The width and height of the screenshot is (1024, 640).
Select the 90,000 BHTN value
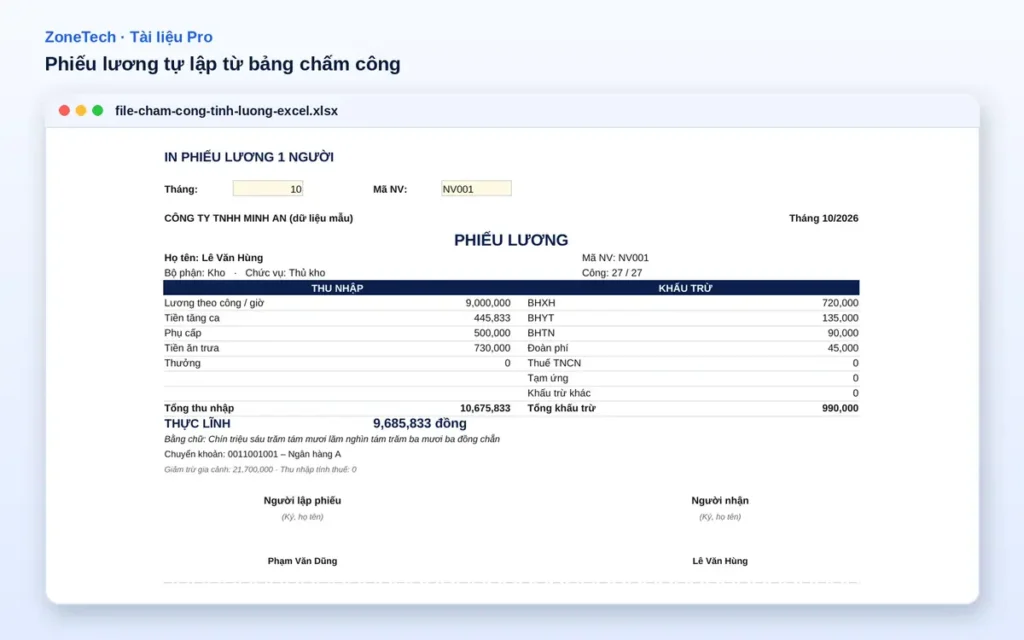(x=843, y=333)
